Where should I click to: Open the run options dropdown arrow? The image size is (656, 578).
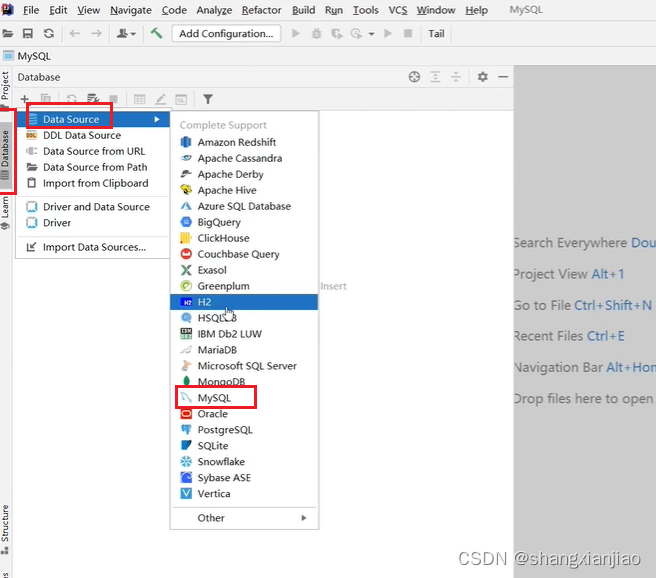[371, 34]
